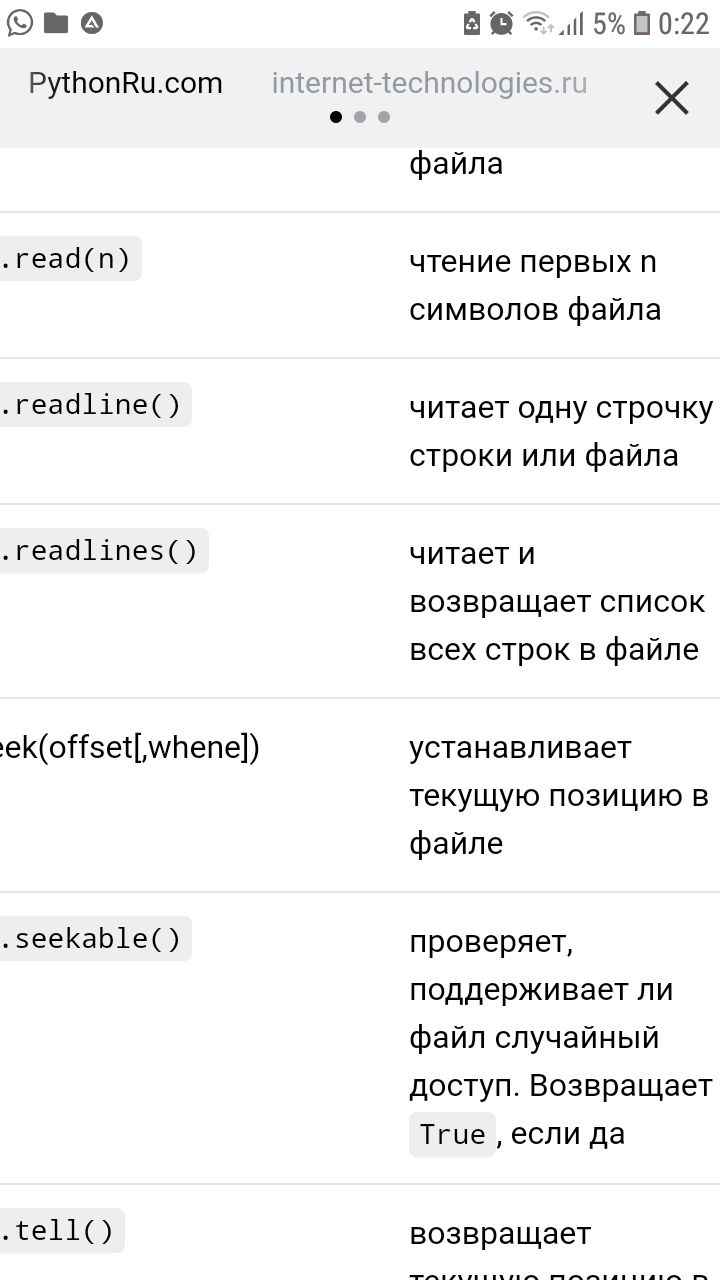This screenshot has height=1280, width=720.
Task: Switch to the PythonRu.com tab
Action: [125, 83]
